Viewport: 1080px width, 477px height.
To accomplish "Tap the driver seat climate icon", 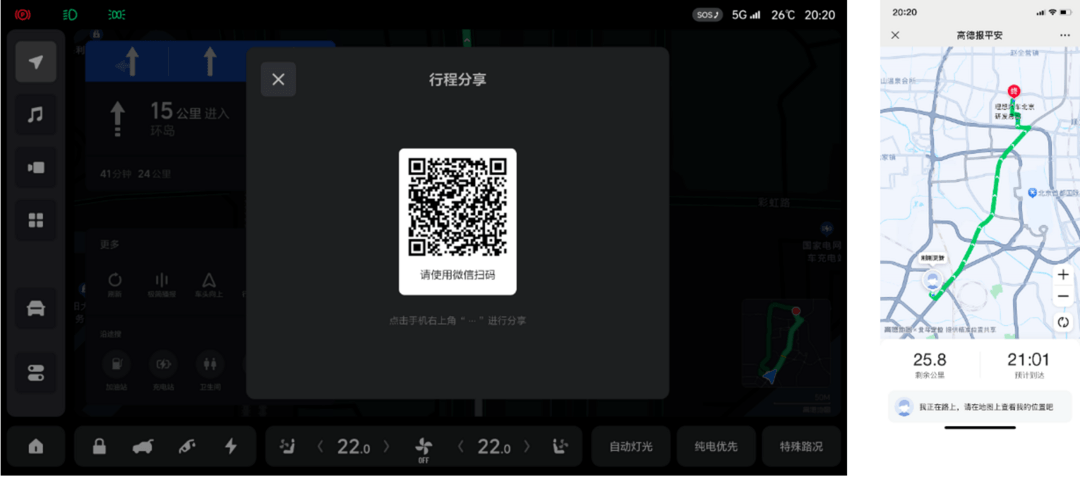I will 287,446.
